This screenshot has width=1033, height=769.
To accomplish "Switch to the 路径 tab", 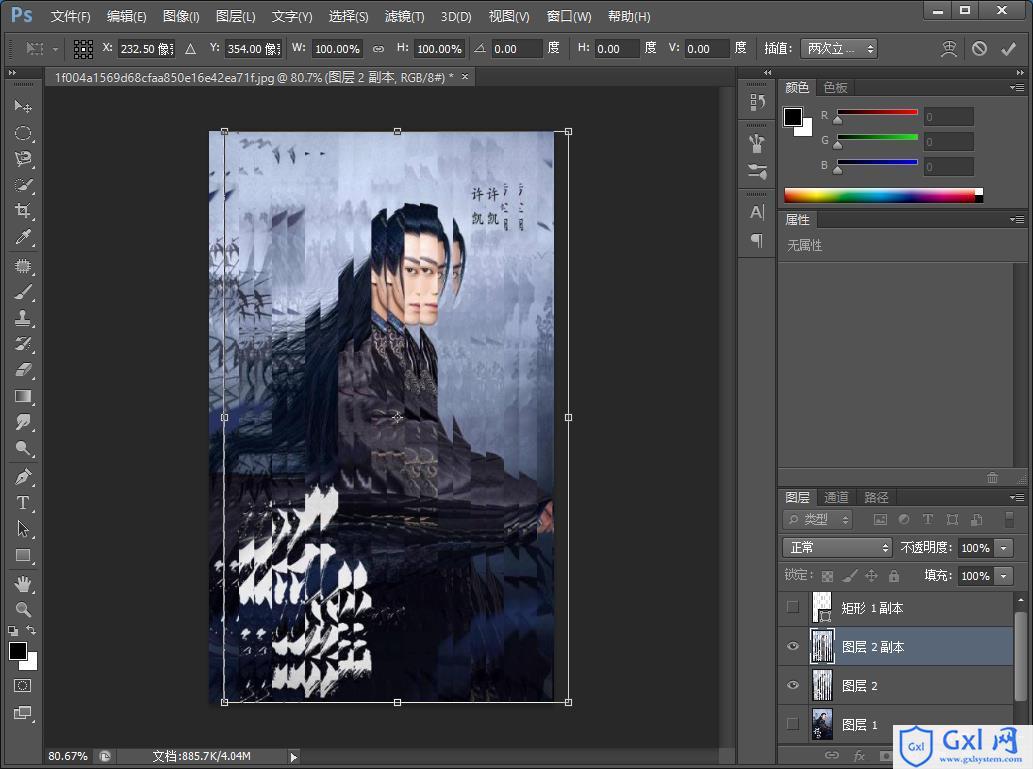I will 876,498.
